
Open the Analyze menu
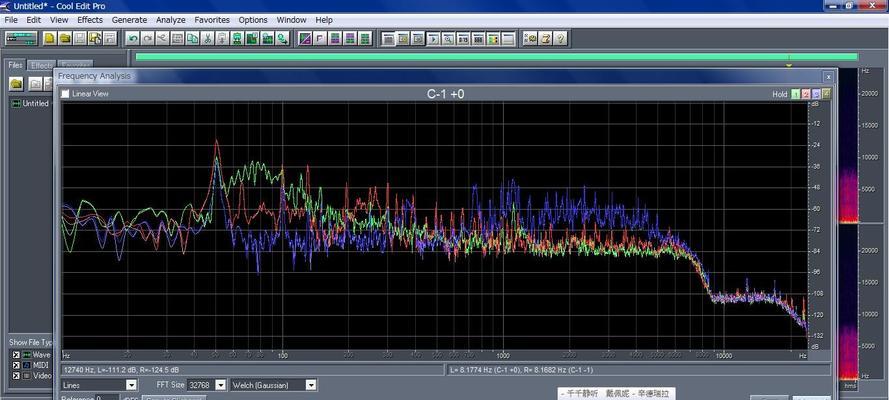click(171, 20)
